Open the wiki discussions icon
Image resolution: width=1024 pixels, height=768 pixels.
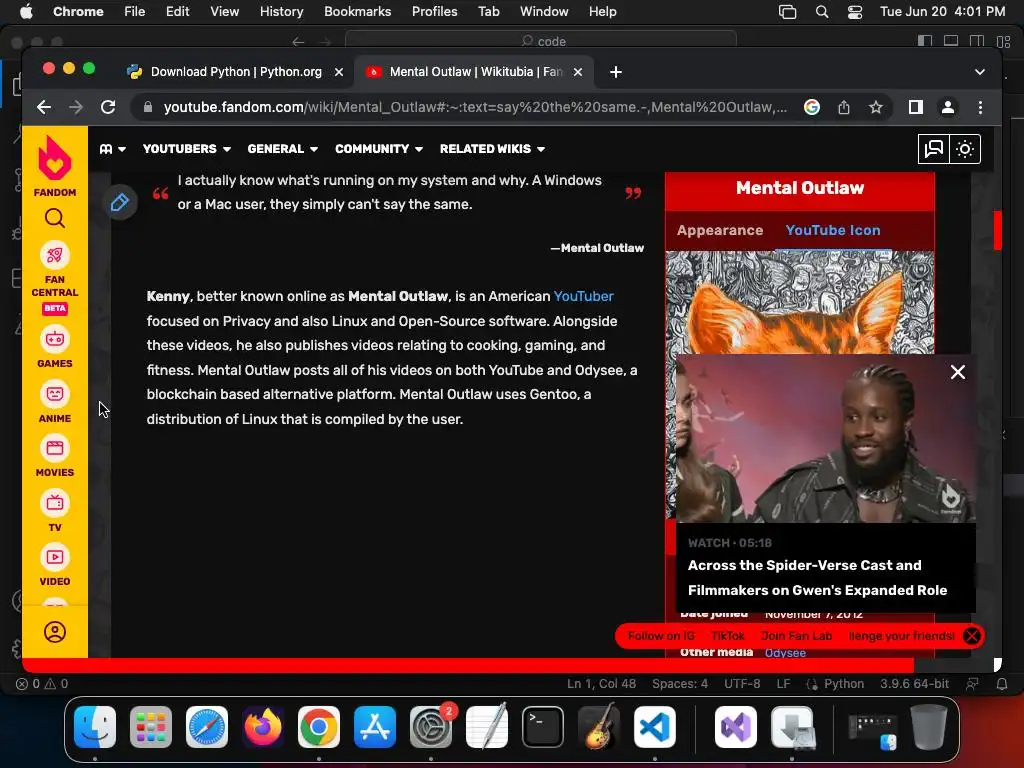tap(934, 149)
